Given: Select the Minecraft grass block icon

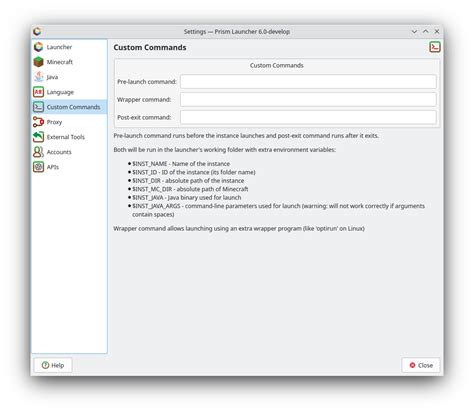Looking at the screenshot, I should pyautogui.click(x=38, y=62).
